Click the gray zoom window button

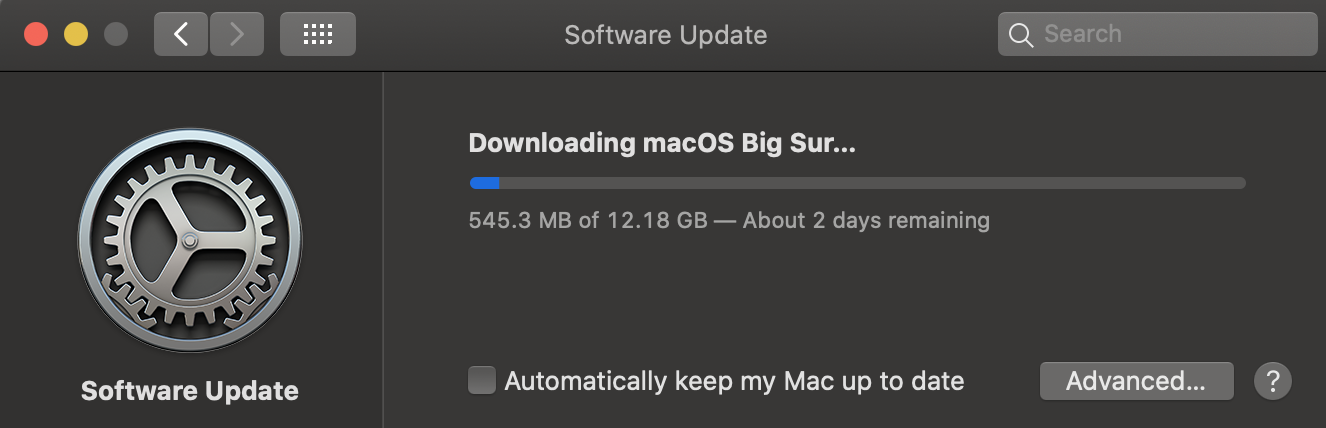click(x=116, y=34)
